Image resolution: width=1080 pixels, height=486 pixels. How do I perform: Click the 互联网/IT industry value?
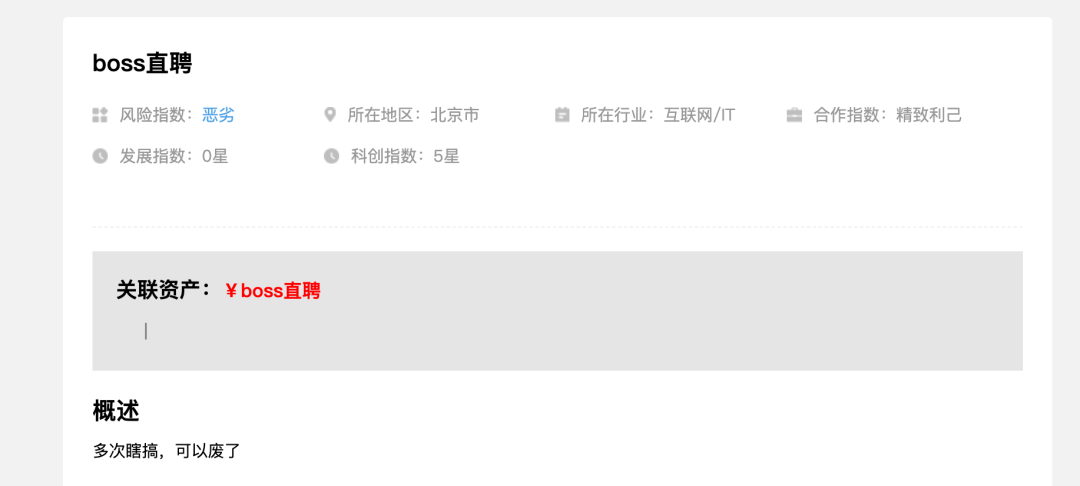click(700, 115)
